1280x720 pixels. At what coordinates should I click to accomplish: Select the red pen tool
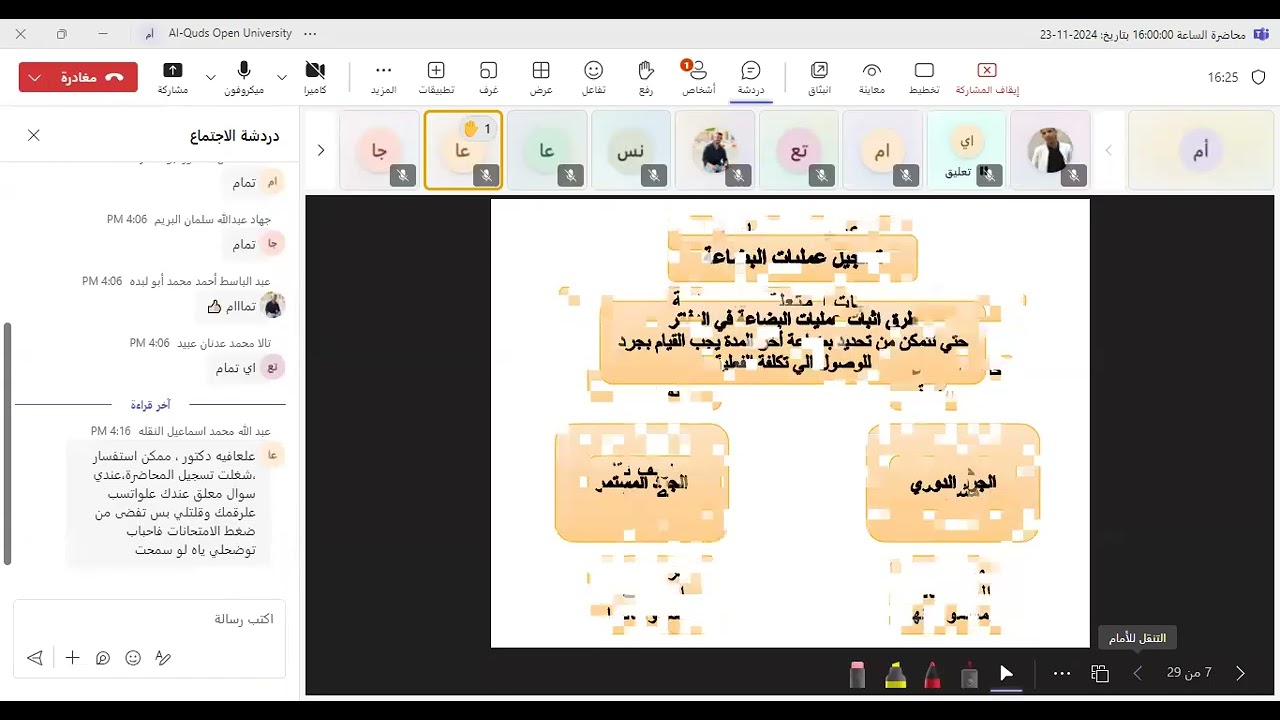click(x=932, y=675)
